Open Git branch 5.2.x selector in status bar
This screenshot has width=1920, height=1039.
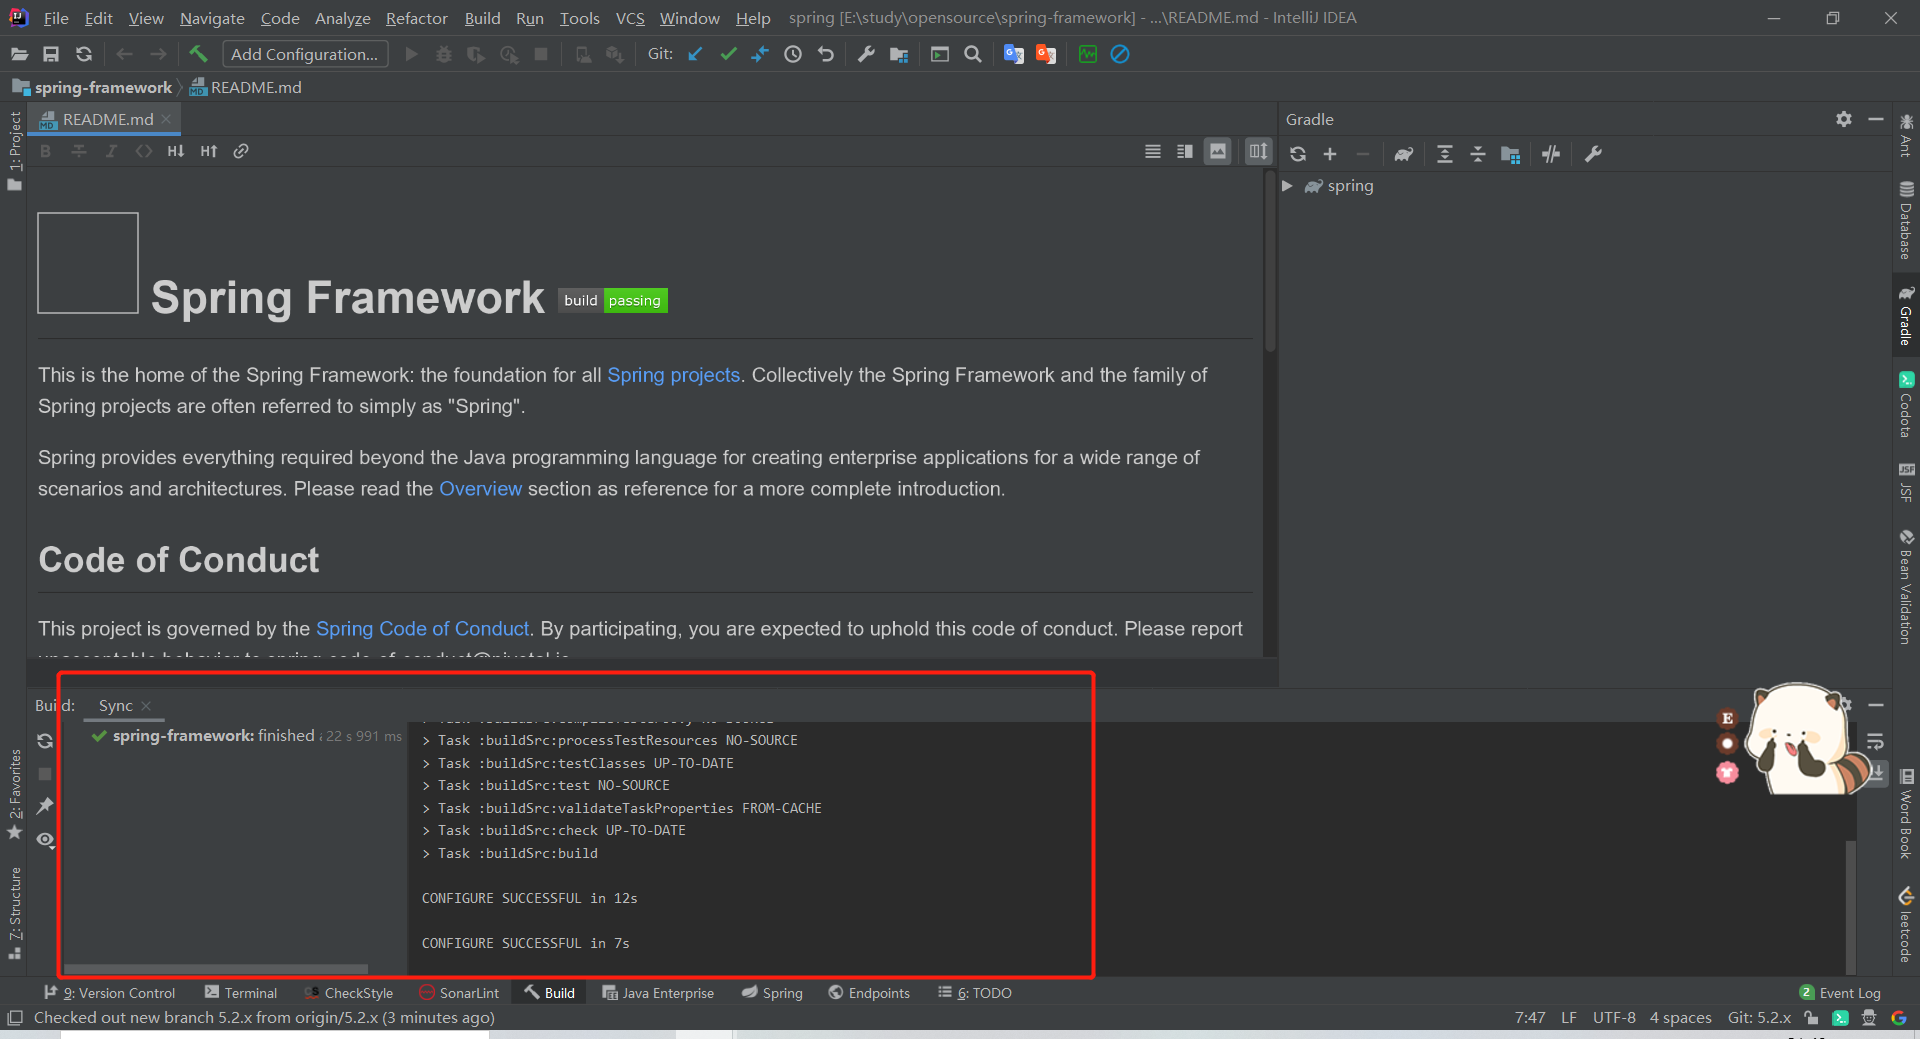coord(1759,1018)
